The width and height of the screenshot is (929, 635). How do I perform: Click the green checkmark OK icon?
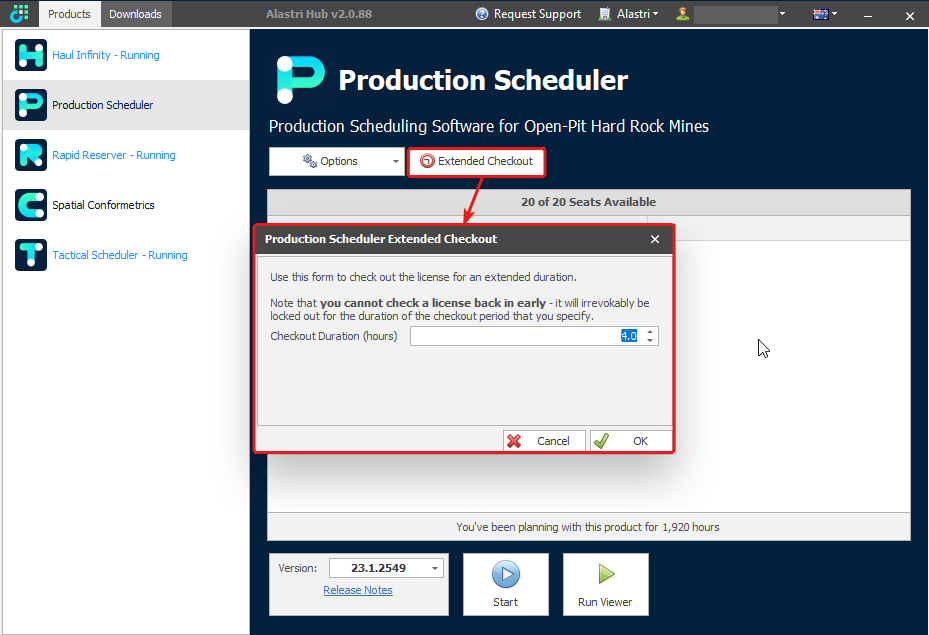coord(601,441)
